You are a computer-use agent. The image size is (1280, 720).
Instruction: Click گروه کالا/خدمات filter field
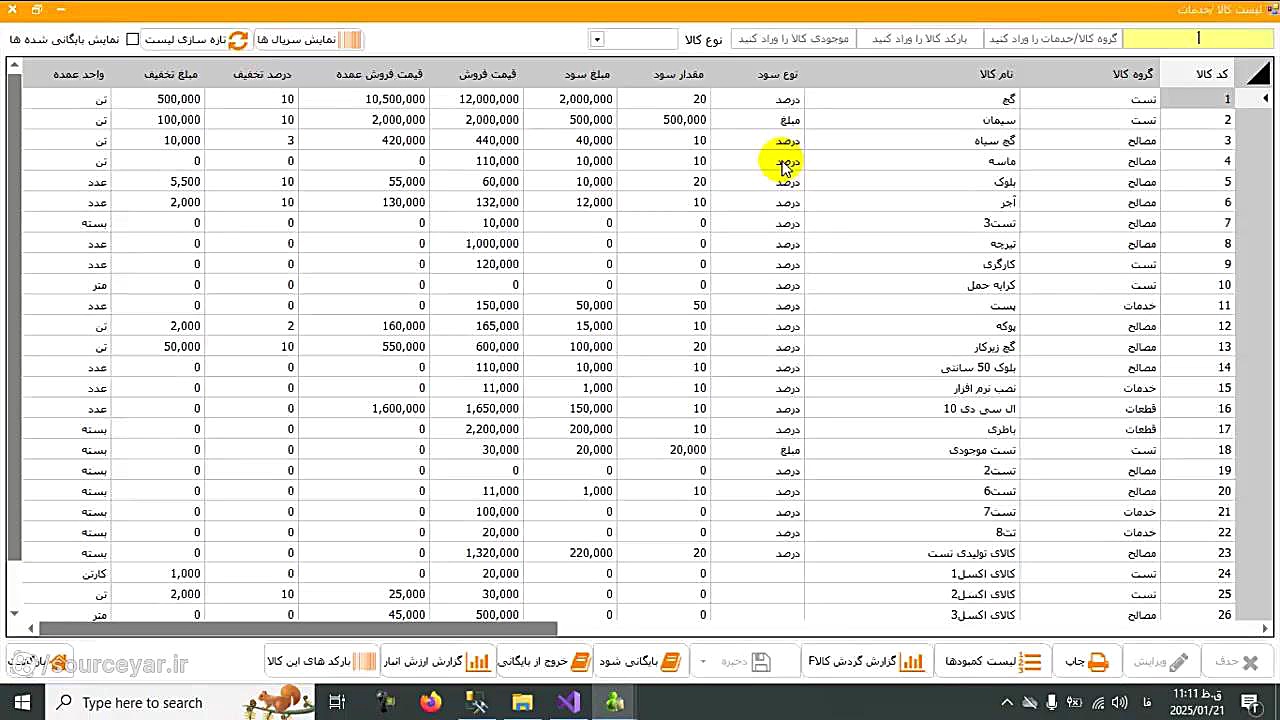1053,39
